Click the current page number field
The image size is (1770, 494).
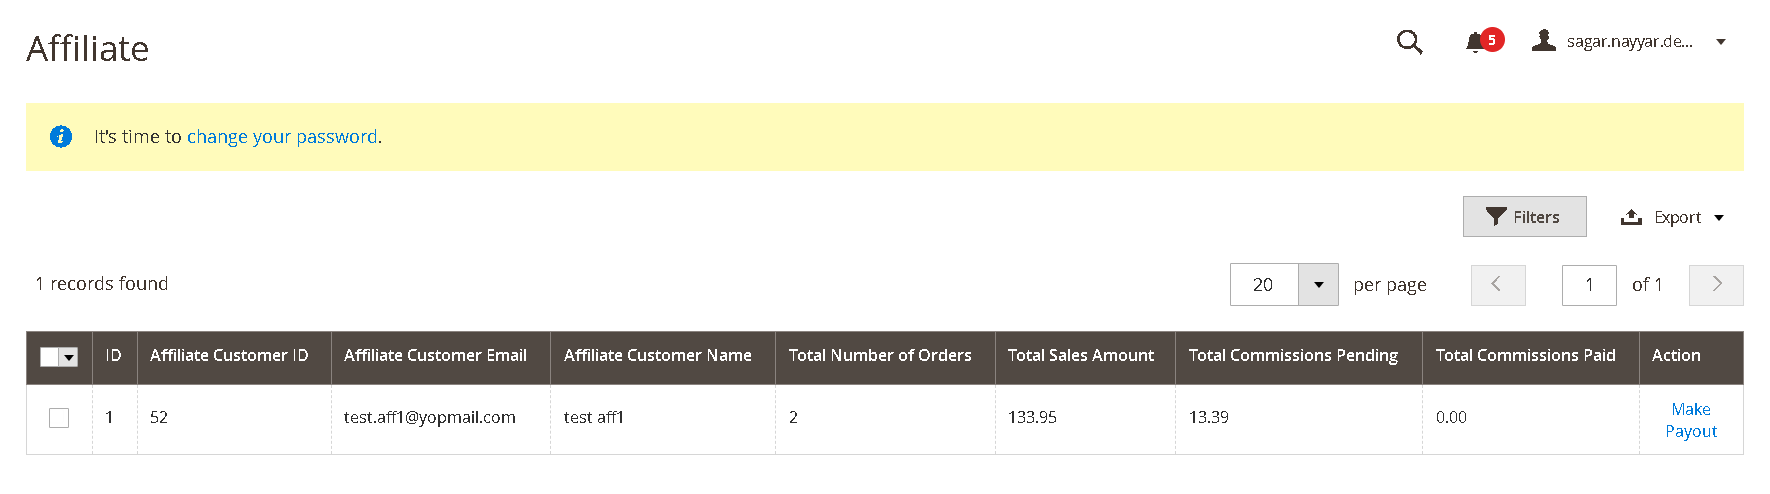[x=1589, y=285]
